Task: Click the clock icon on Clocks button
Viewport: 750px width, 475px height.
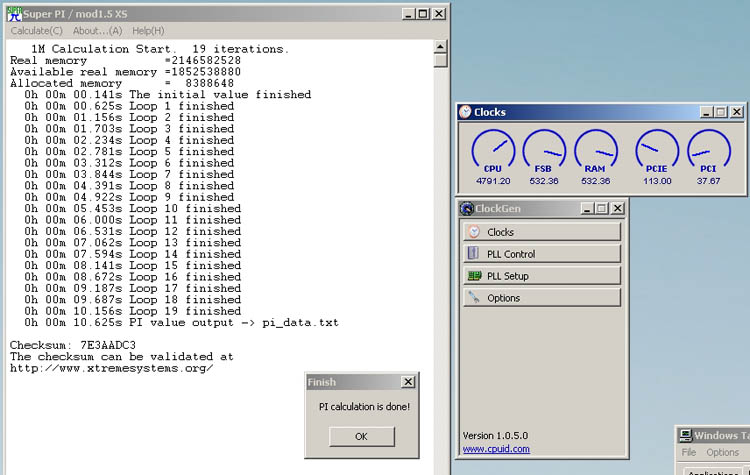Action: pyautogui.click(x=474, y=232)
